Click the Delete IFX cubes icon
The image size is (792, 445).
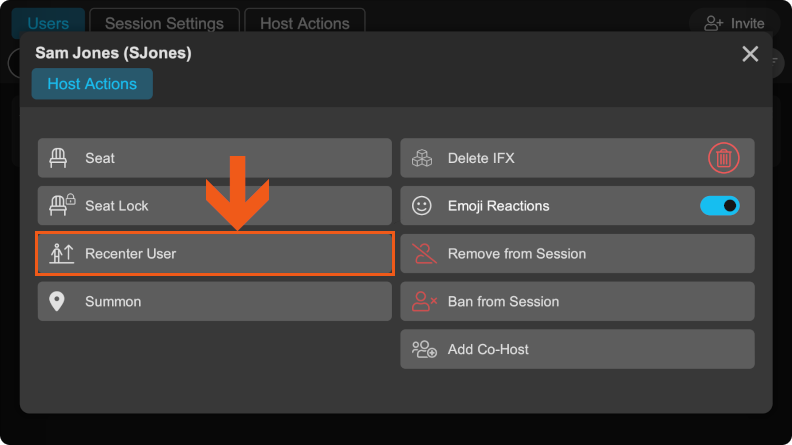point(423,158)
